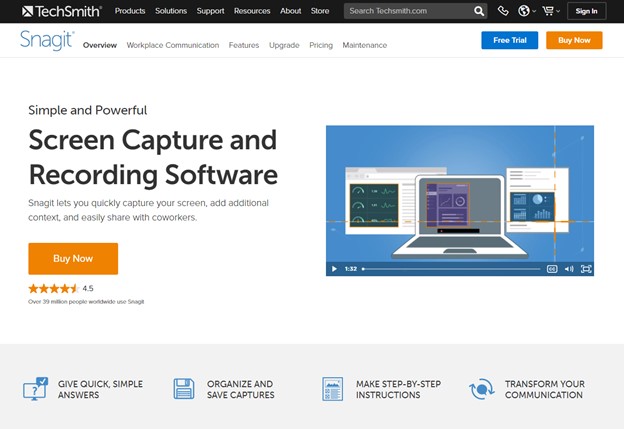Mute the video volume
The image size is (624, 429).
point(569,269)
